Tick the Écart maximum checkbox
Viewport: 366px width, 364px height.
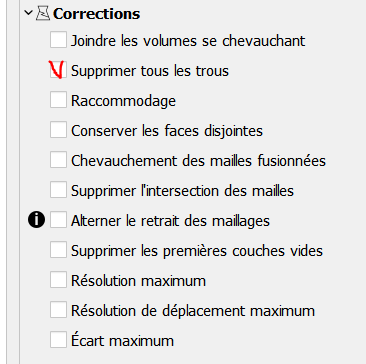coord(58,340)
